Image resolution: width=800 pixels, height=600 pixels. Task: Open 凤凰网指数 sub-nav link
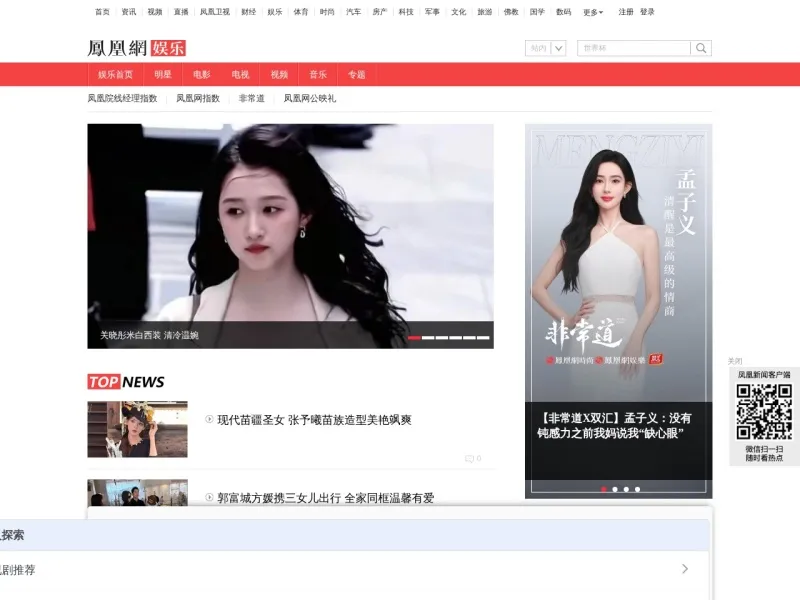click(x=198, y=98)
